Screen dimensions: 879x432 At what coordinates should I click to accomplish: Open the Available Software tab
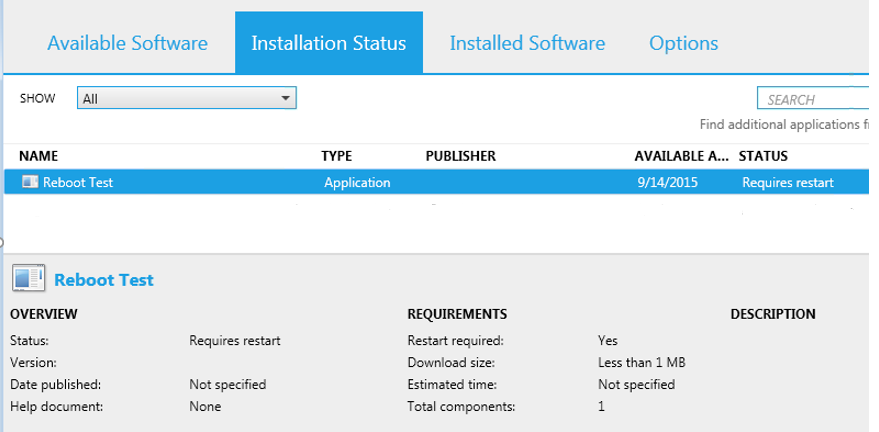click(x=127, y=43)
